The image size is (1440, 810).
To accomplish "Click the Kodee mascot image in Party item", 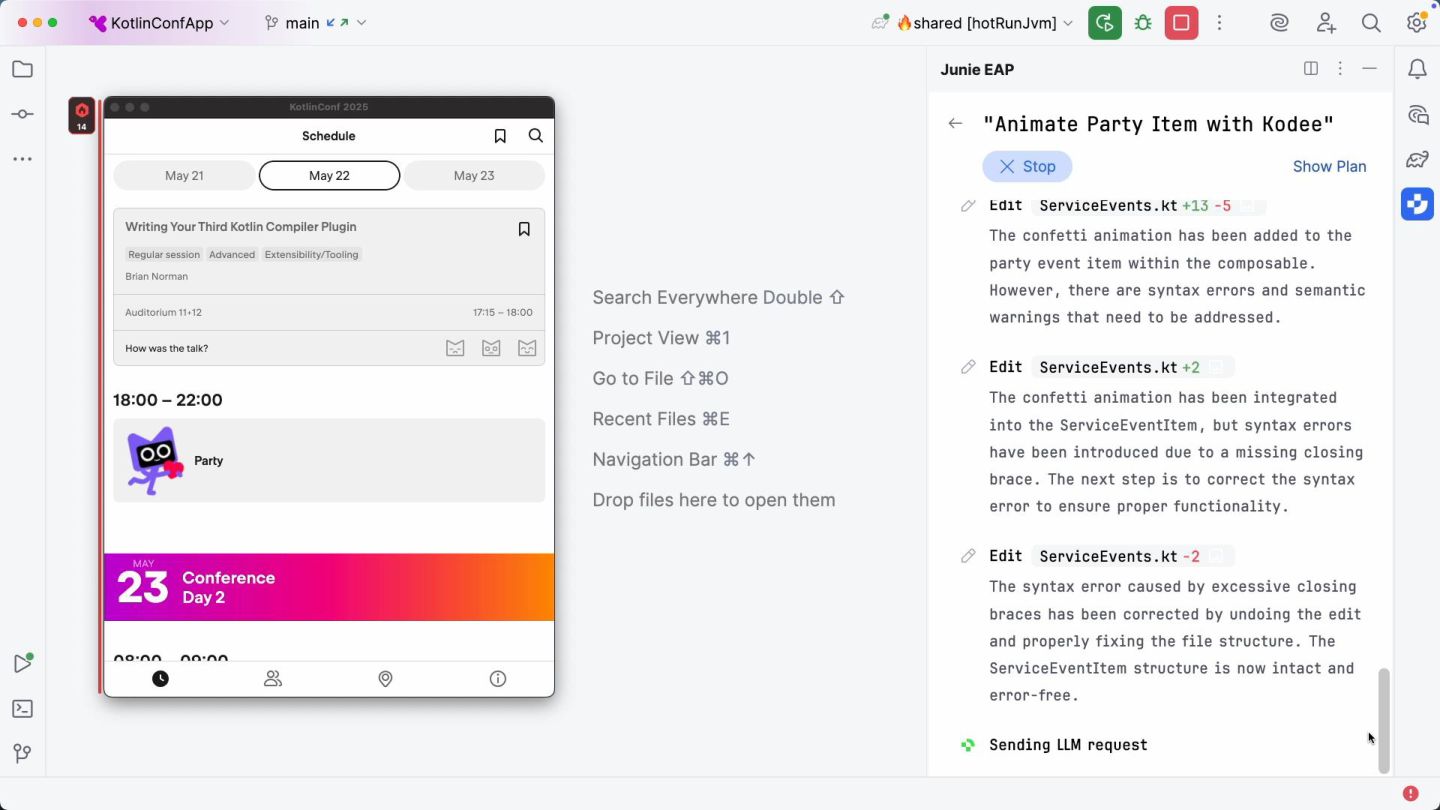I will (155, 461).
